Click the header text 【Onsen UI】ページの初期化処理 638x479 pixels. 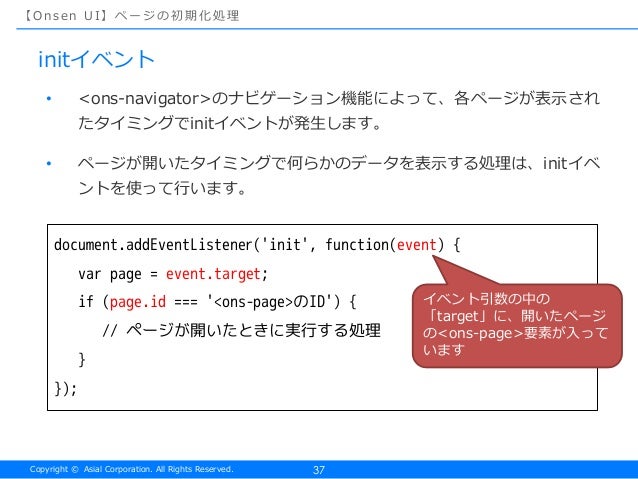(131, 15)
